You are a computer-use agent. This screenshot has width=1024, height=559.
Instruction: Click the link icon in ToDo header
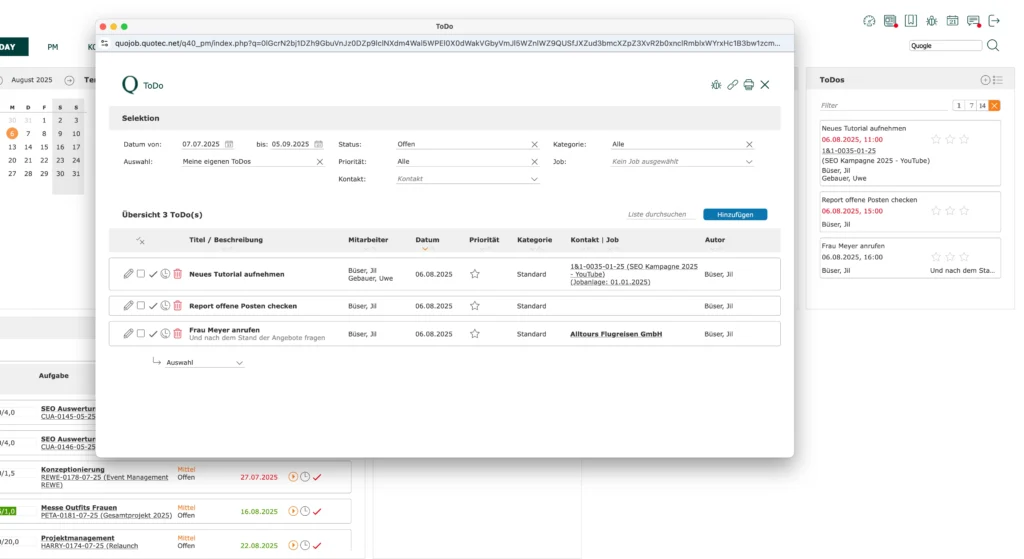tap(733, 85)
